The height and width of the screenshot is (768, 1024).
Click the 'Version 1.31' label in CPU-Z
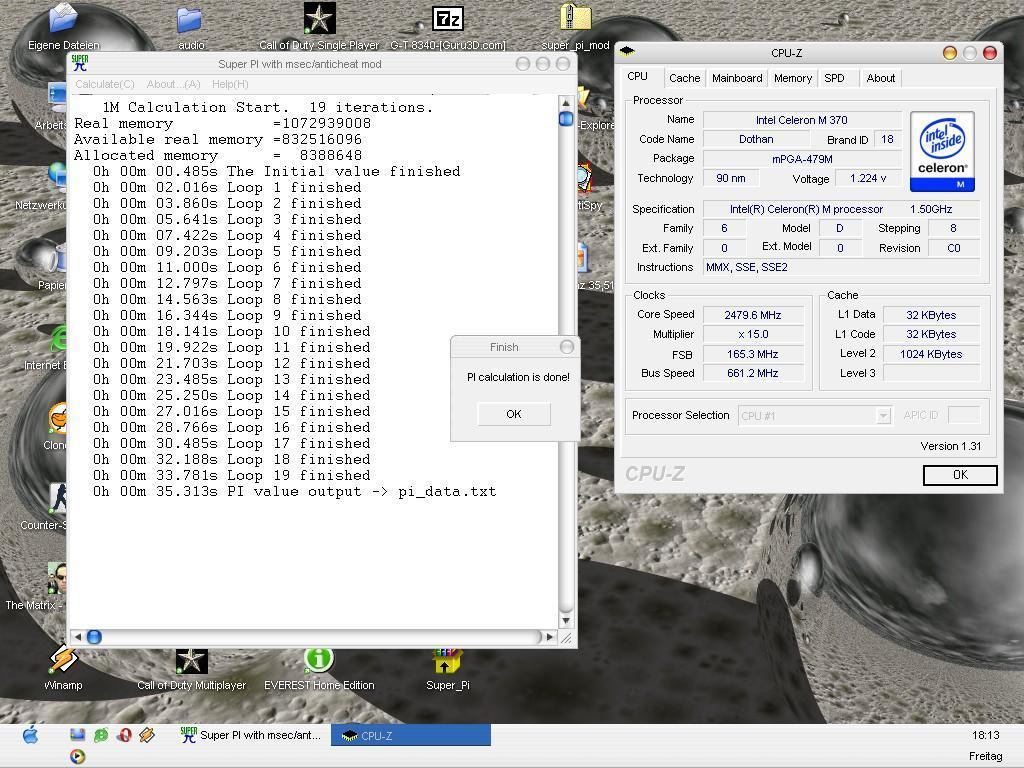click(951, 446)
